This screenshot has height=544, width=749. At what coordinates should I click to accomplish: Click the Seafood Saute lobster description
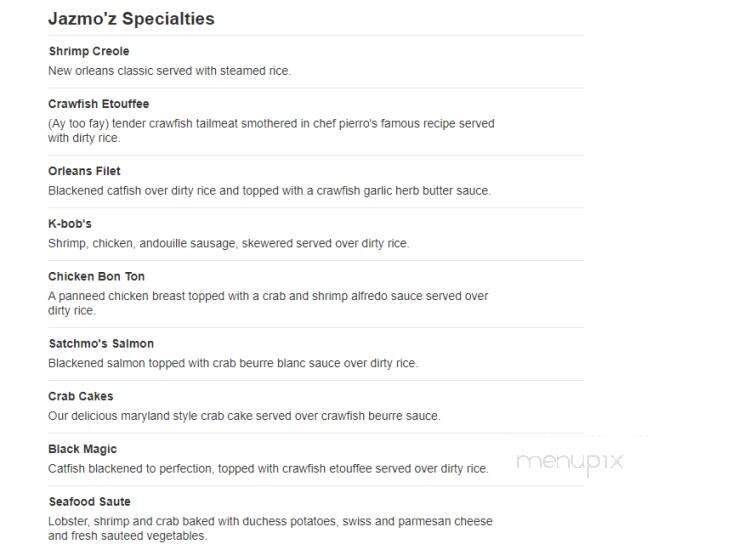pyautogui.click(x=270, y=528)
